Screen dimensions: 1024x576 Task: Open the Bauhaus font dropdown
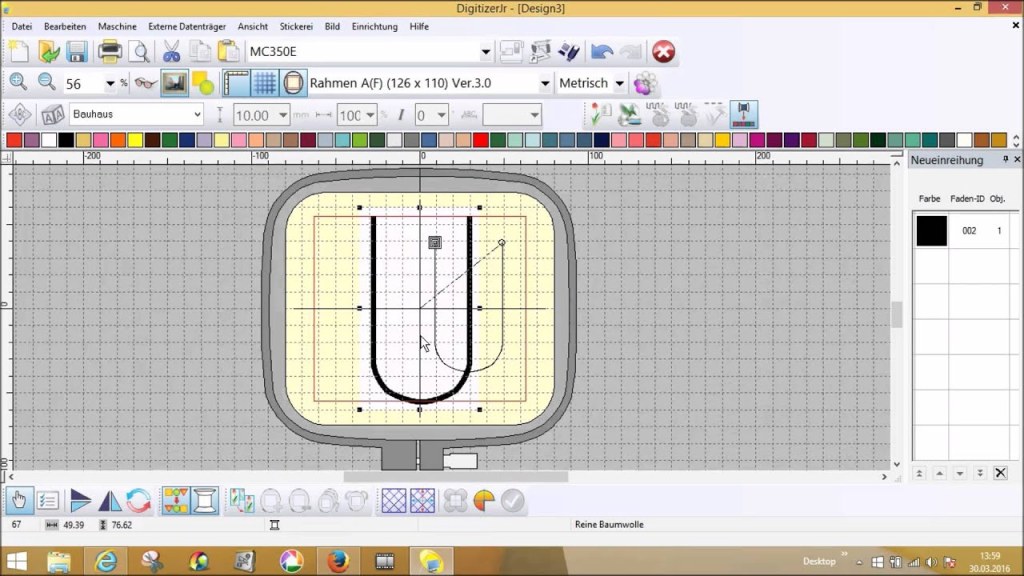click(x=196, y=115)
